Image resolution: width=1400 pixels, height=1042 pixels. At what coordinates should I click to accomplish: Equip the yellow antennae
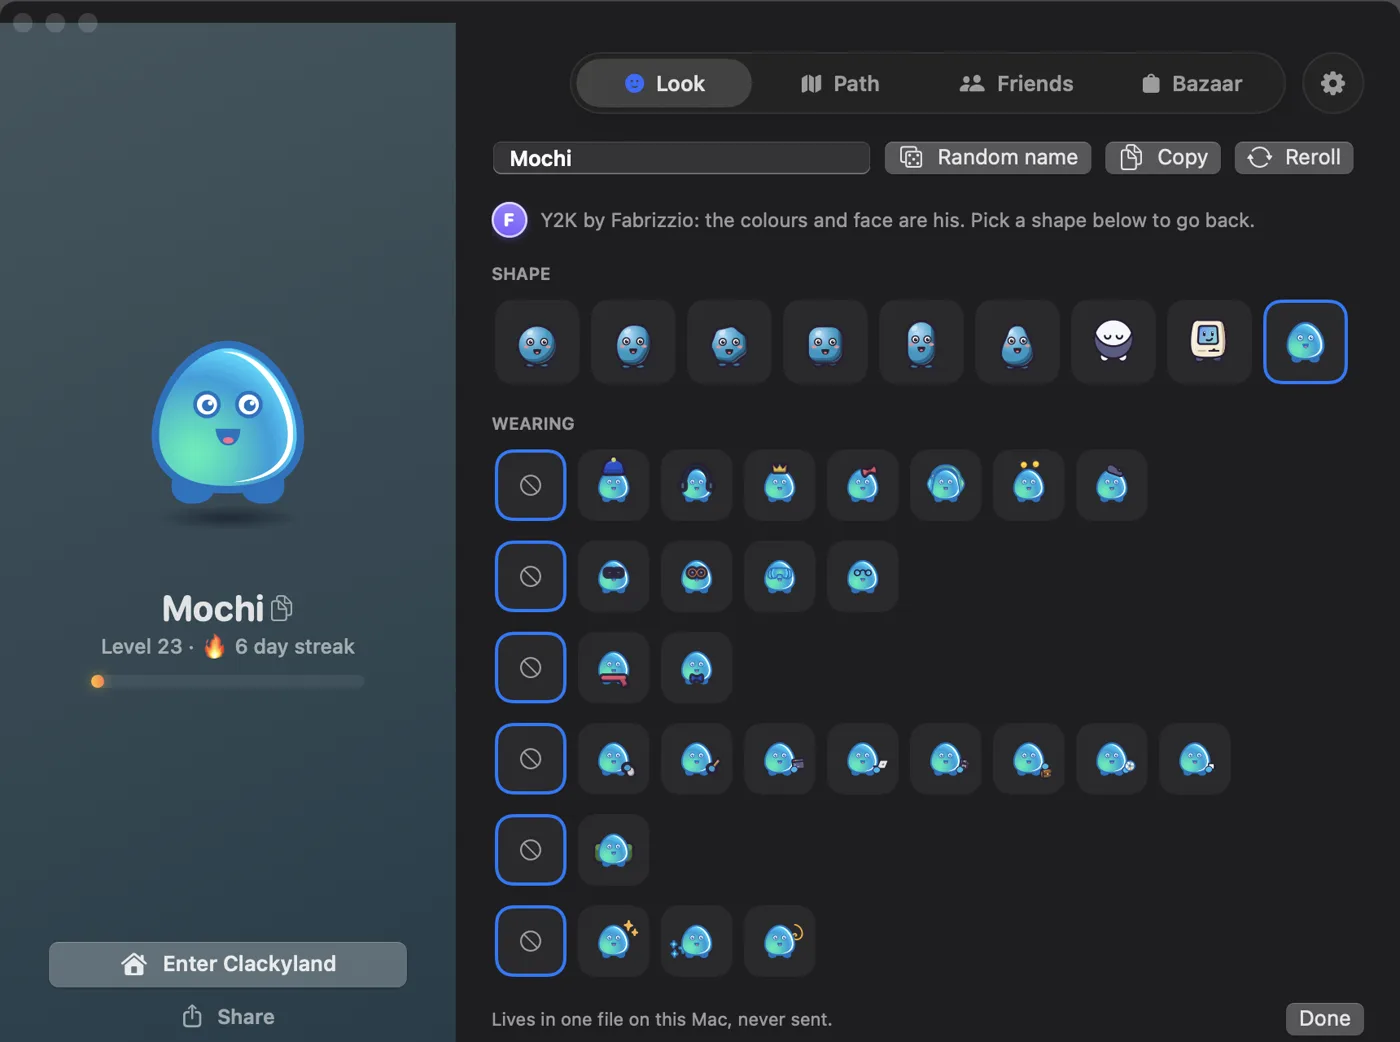[x=1029, y=485]
